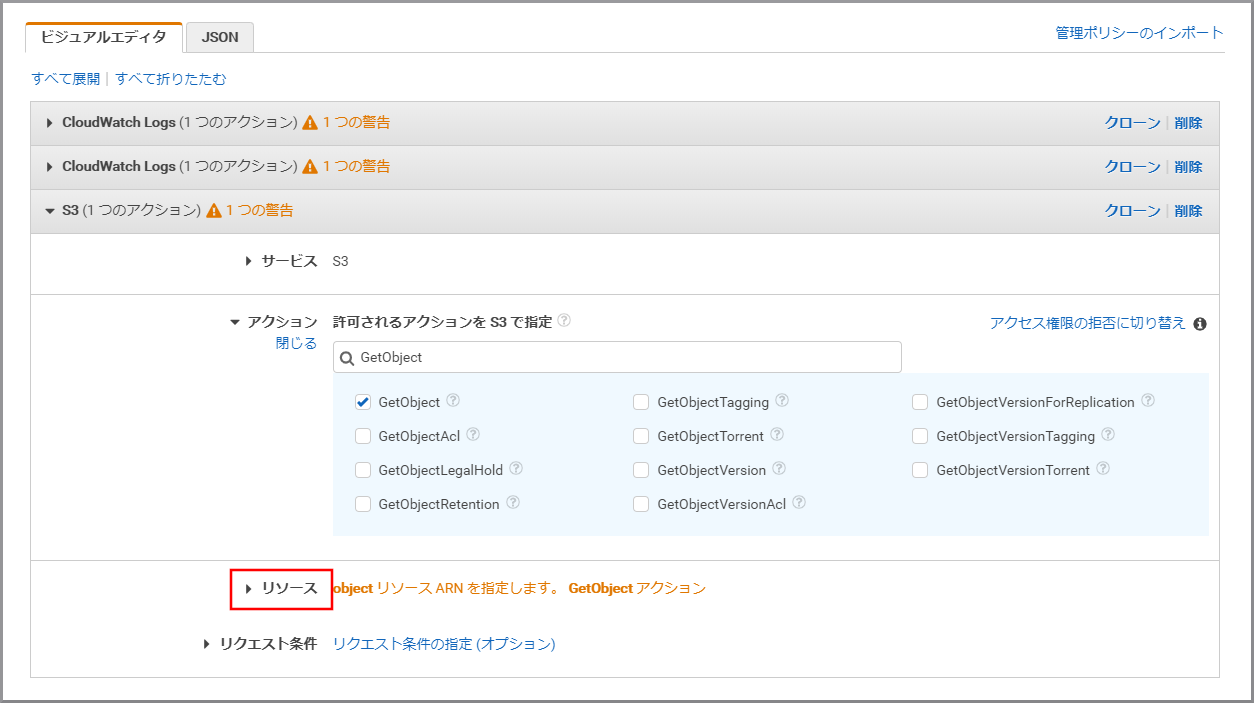Click the help icon beside GetObjectAcl
Viewport: 1254px width, 703px height.
click(473, 435)
